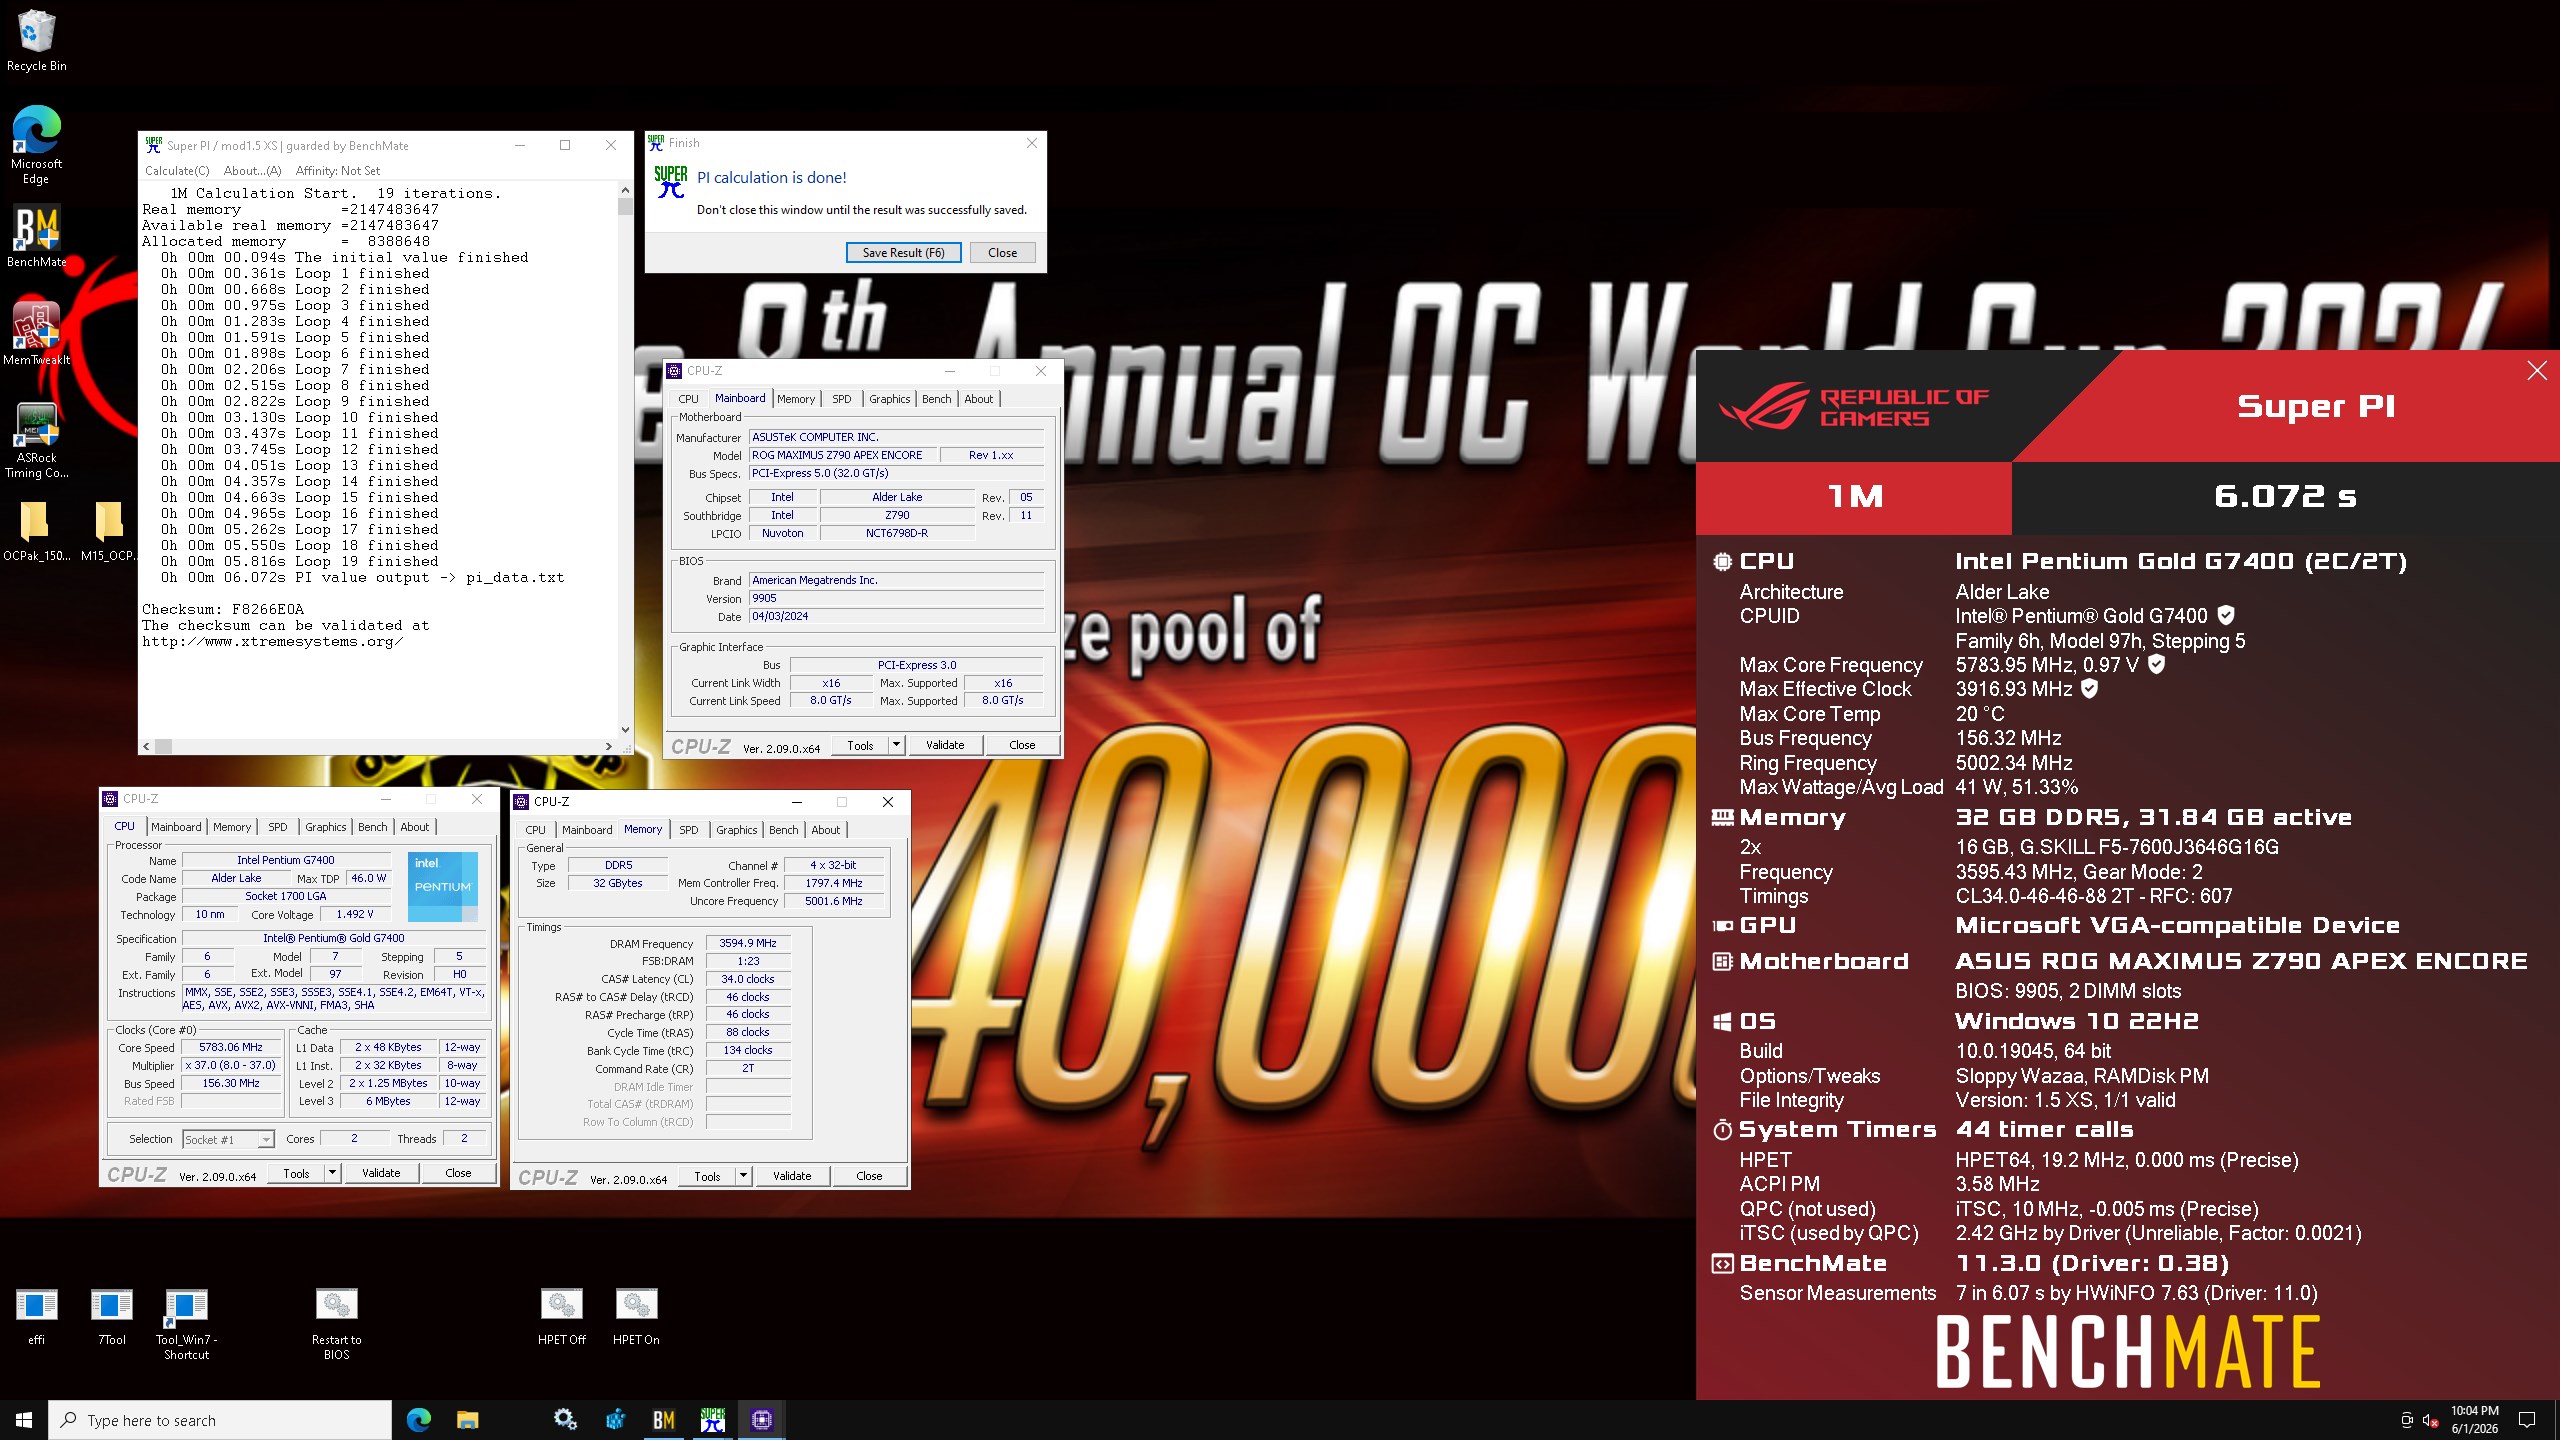Switch to BenchMate in the taskbar
This screenshot has height=1440, width=2560.
(x=664, y=1420)
